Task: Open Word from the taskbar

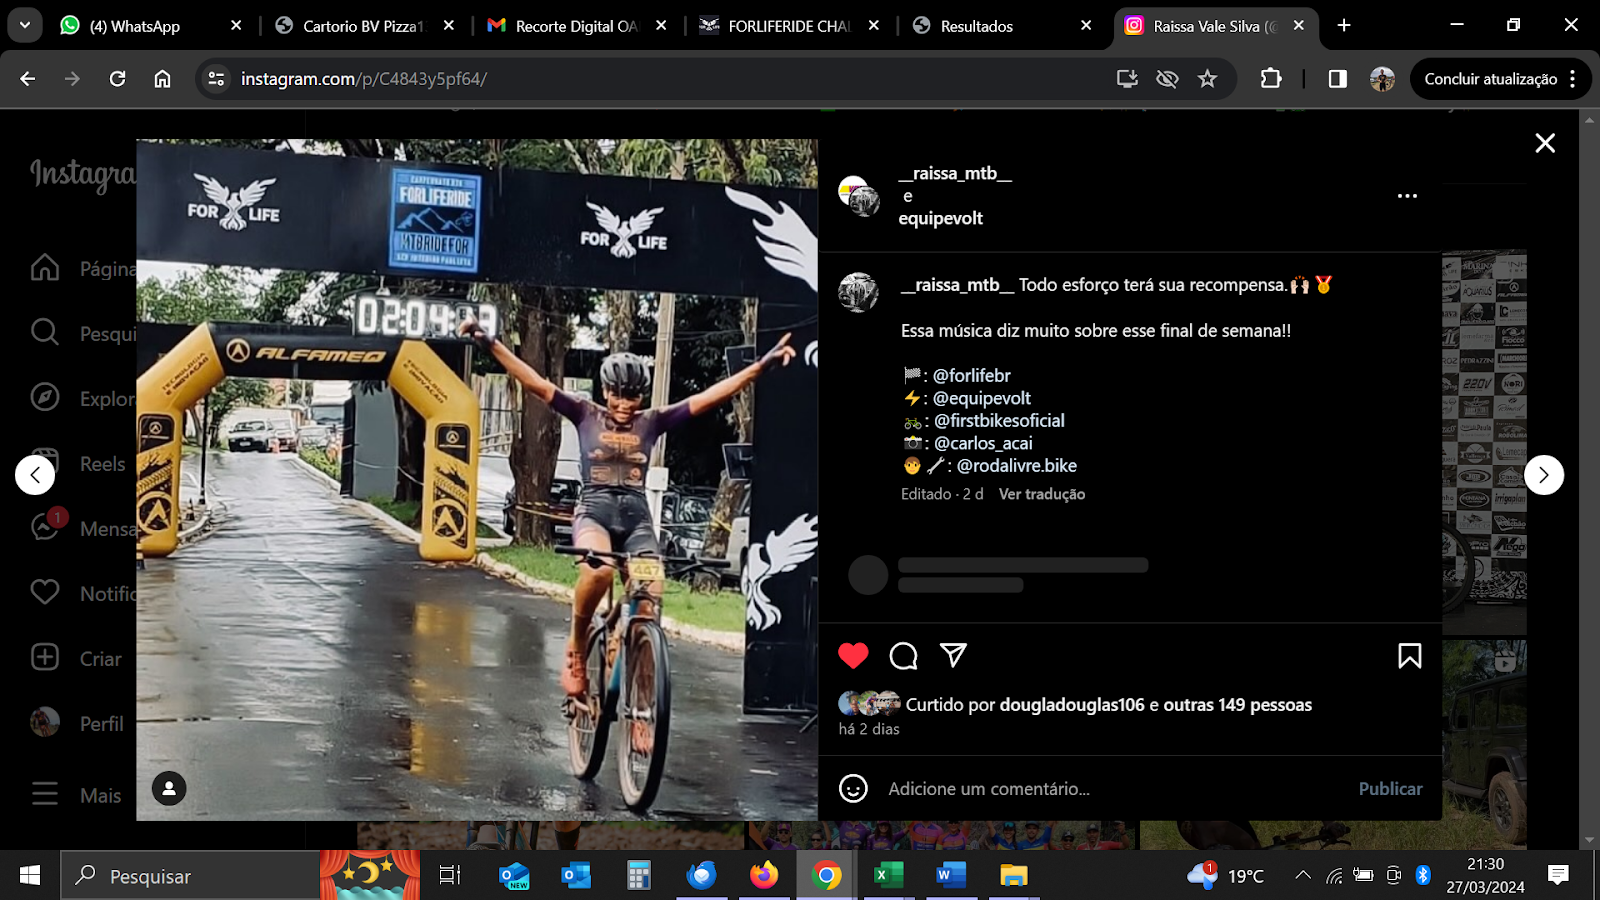Action: 951,876
